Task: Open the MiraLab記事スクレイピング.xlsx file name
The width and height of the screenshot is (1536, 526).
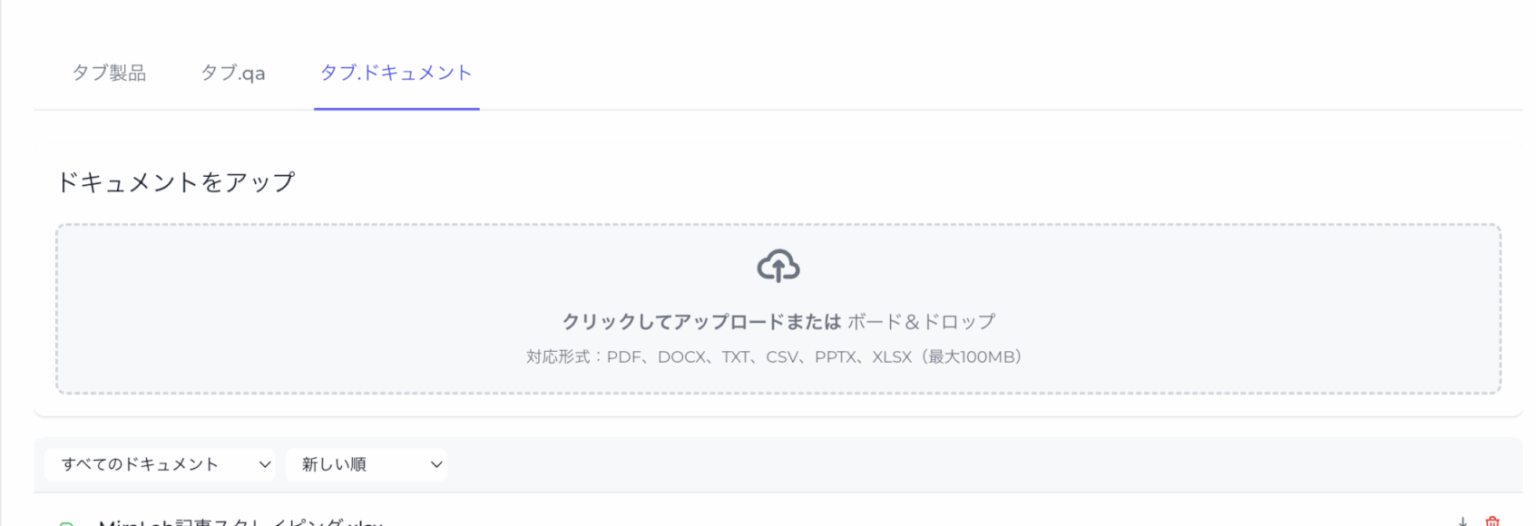Action: click(x=240, y=522)
